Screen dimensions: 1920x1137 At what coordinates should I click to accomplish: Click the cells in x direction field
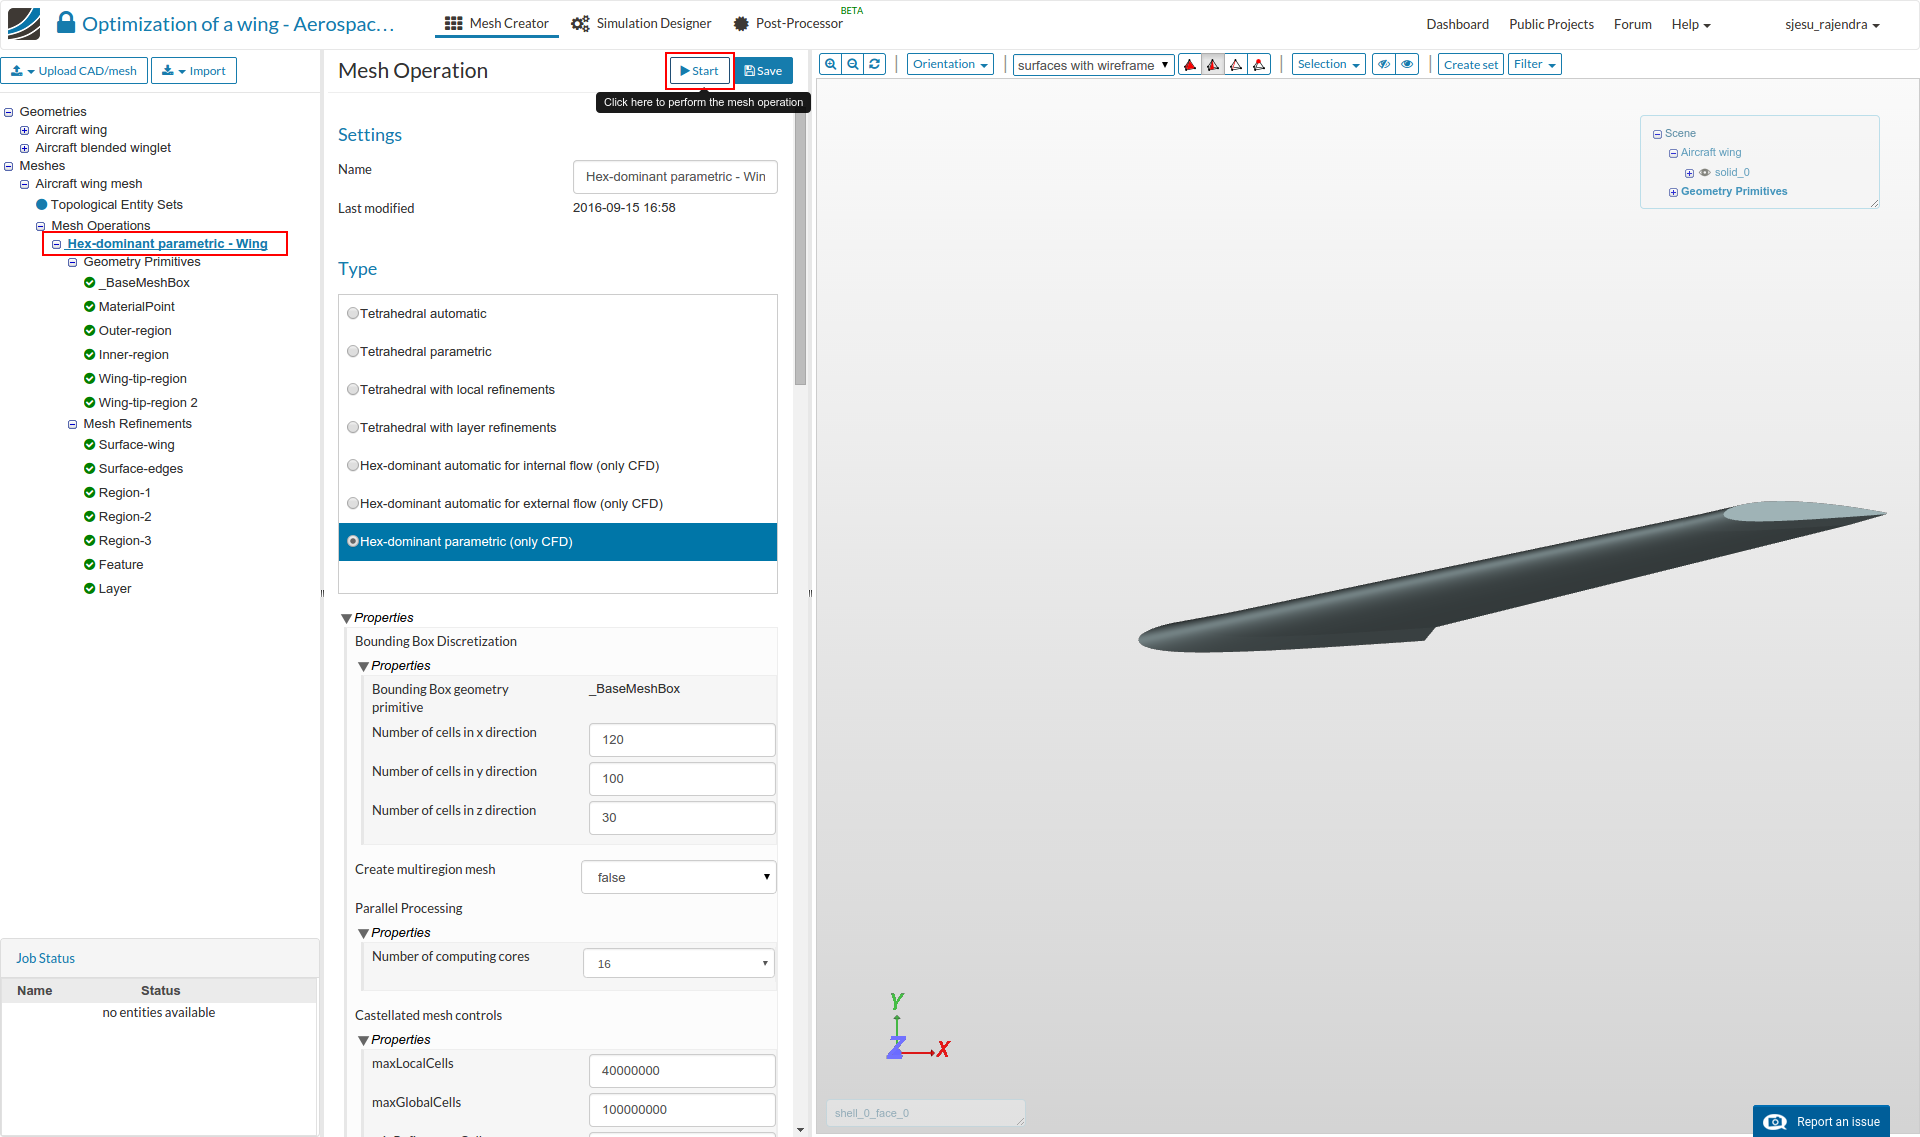pos(681,740)
